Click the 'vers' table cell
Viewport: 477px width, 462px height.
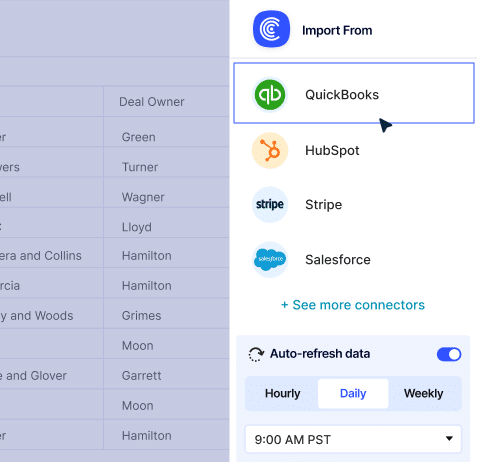click(52, 162)
